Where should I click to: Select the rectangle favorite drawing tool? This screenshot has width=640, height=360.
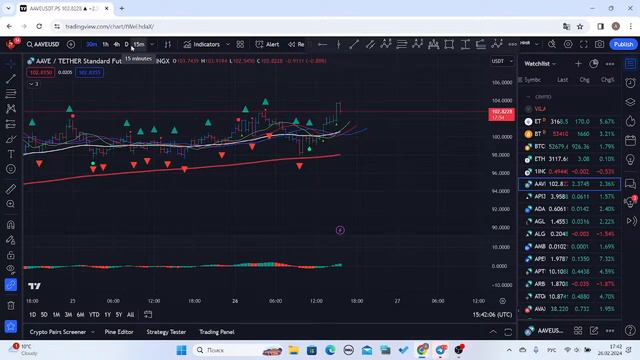click(449, 44)
